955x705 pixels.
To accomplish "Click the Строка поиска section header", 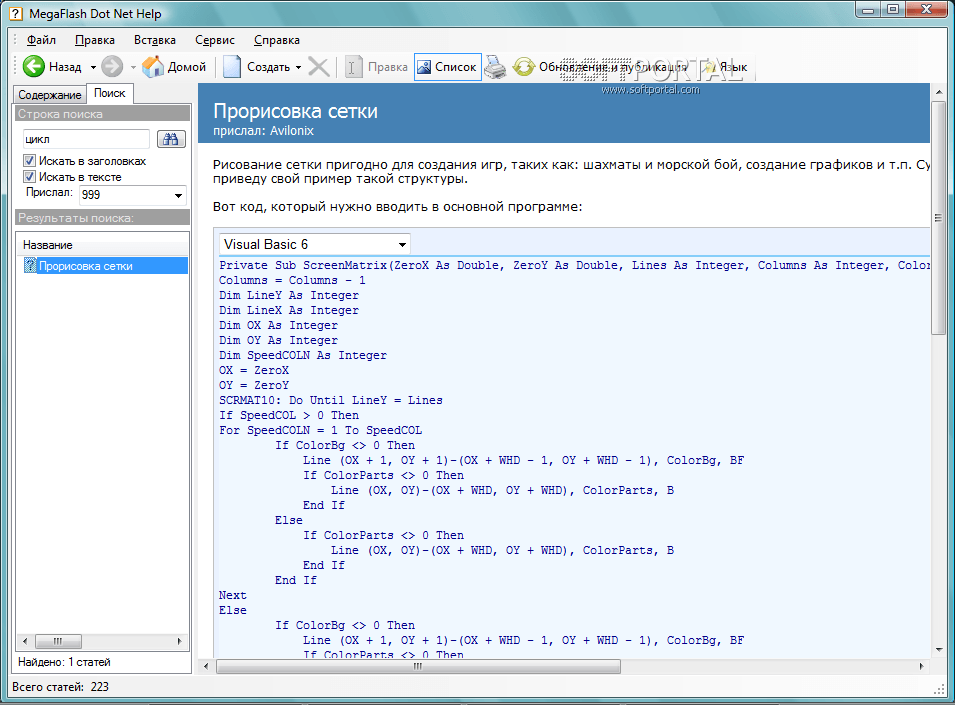I will tap(102, 114).
